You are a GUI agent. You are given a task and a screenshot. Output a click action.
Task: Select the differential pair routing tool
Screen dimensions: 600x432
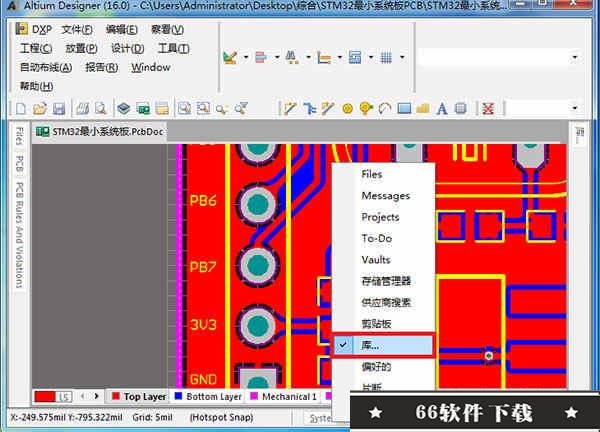click(x=328, y=109)
